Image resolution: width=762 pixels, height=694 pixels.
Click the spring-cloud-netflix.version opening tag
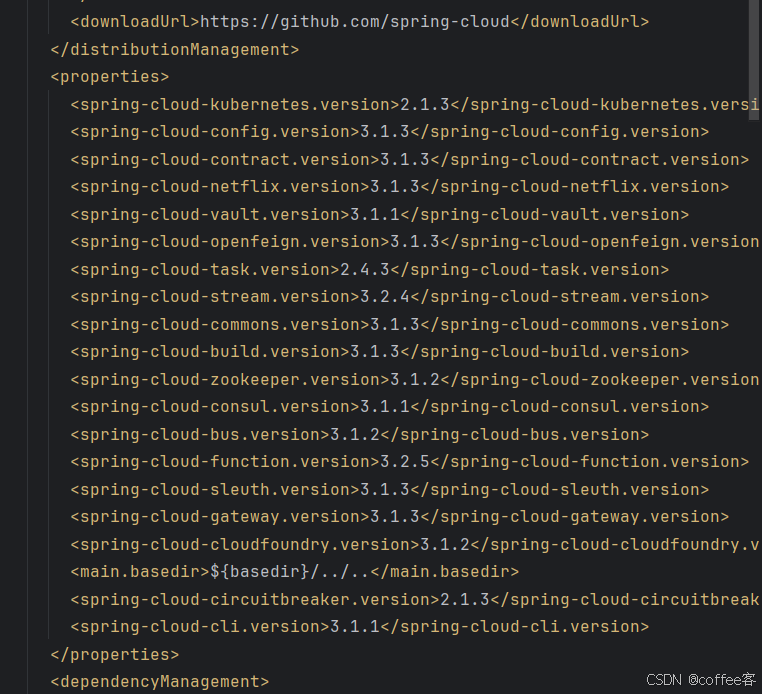pyautogui.click(x=220, y=187)
